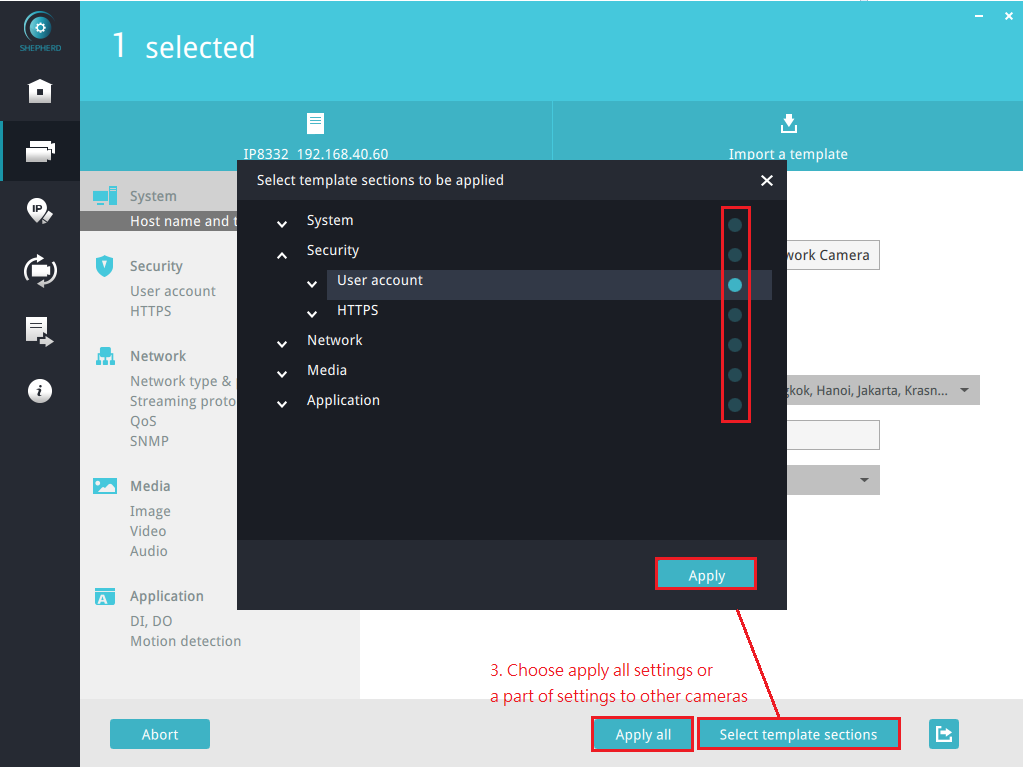The height and width of the screenshot is (767, 1023).
Task: Open the Home screen from the sidebar
Action: (40, 91)
